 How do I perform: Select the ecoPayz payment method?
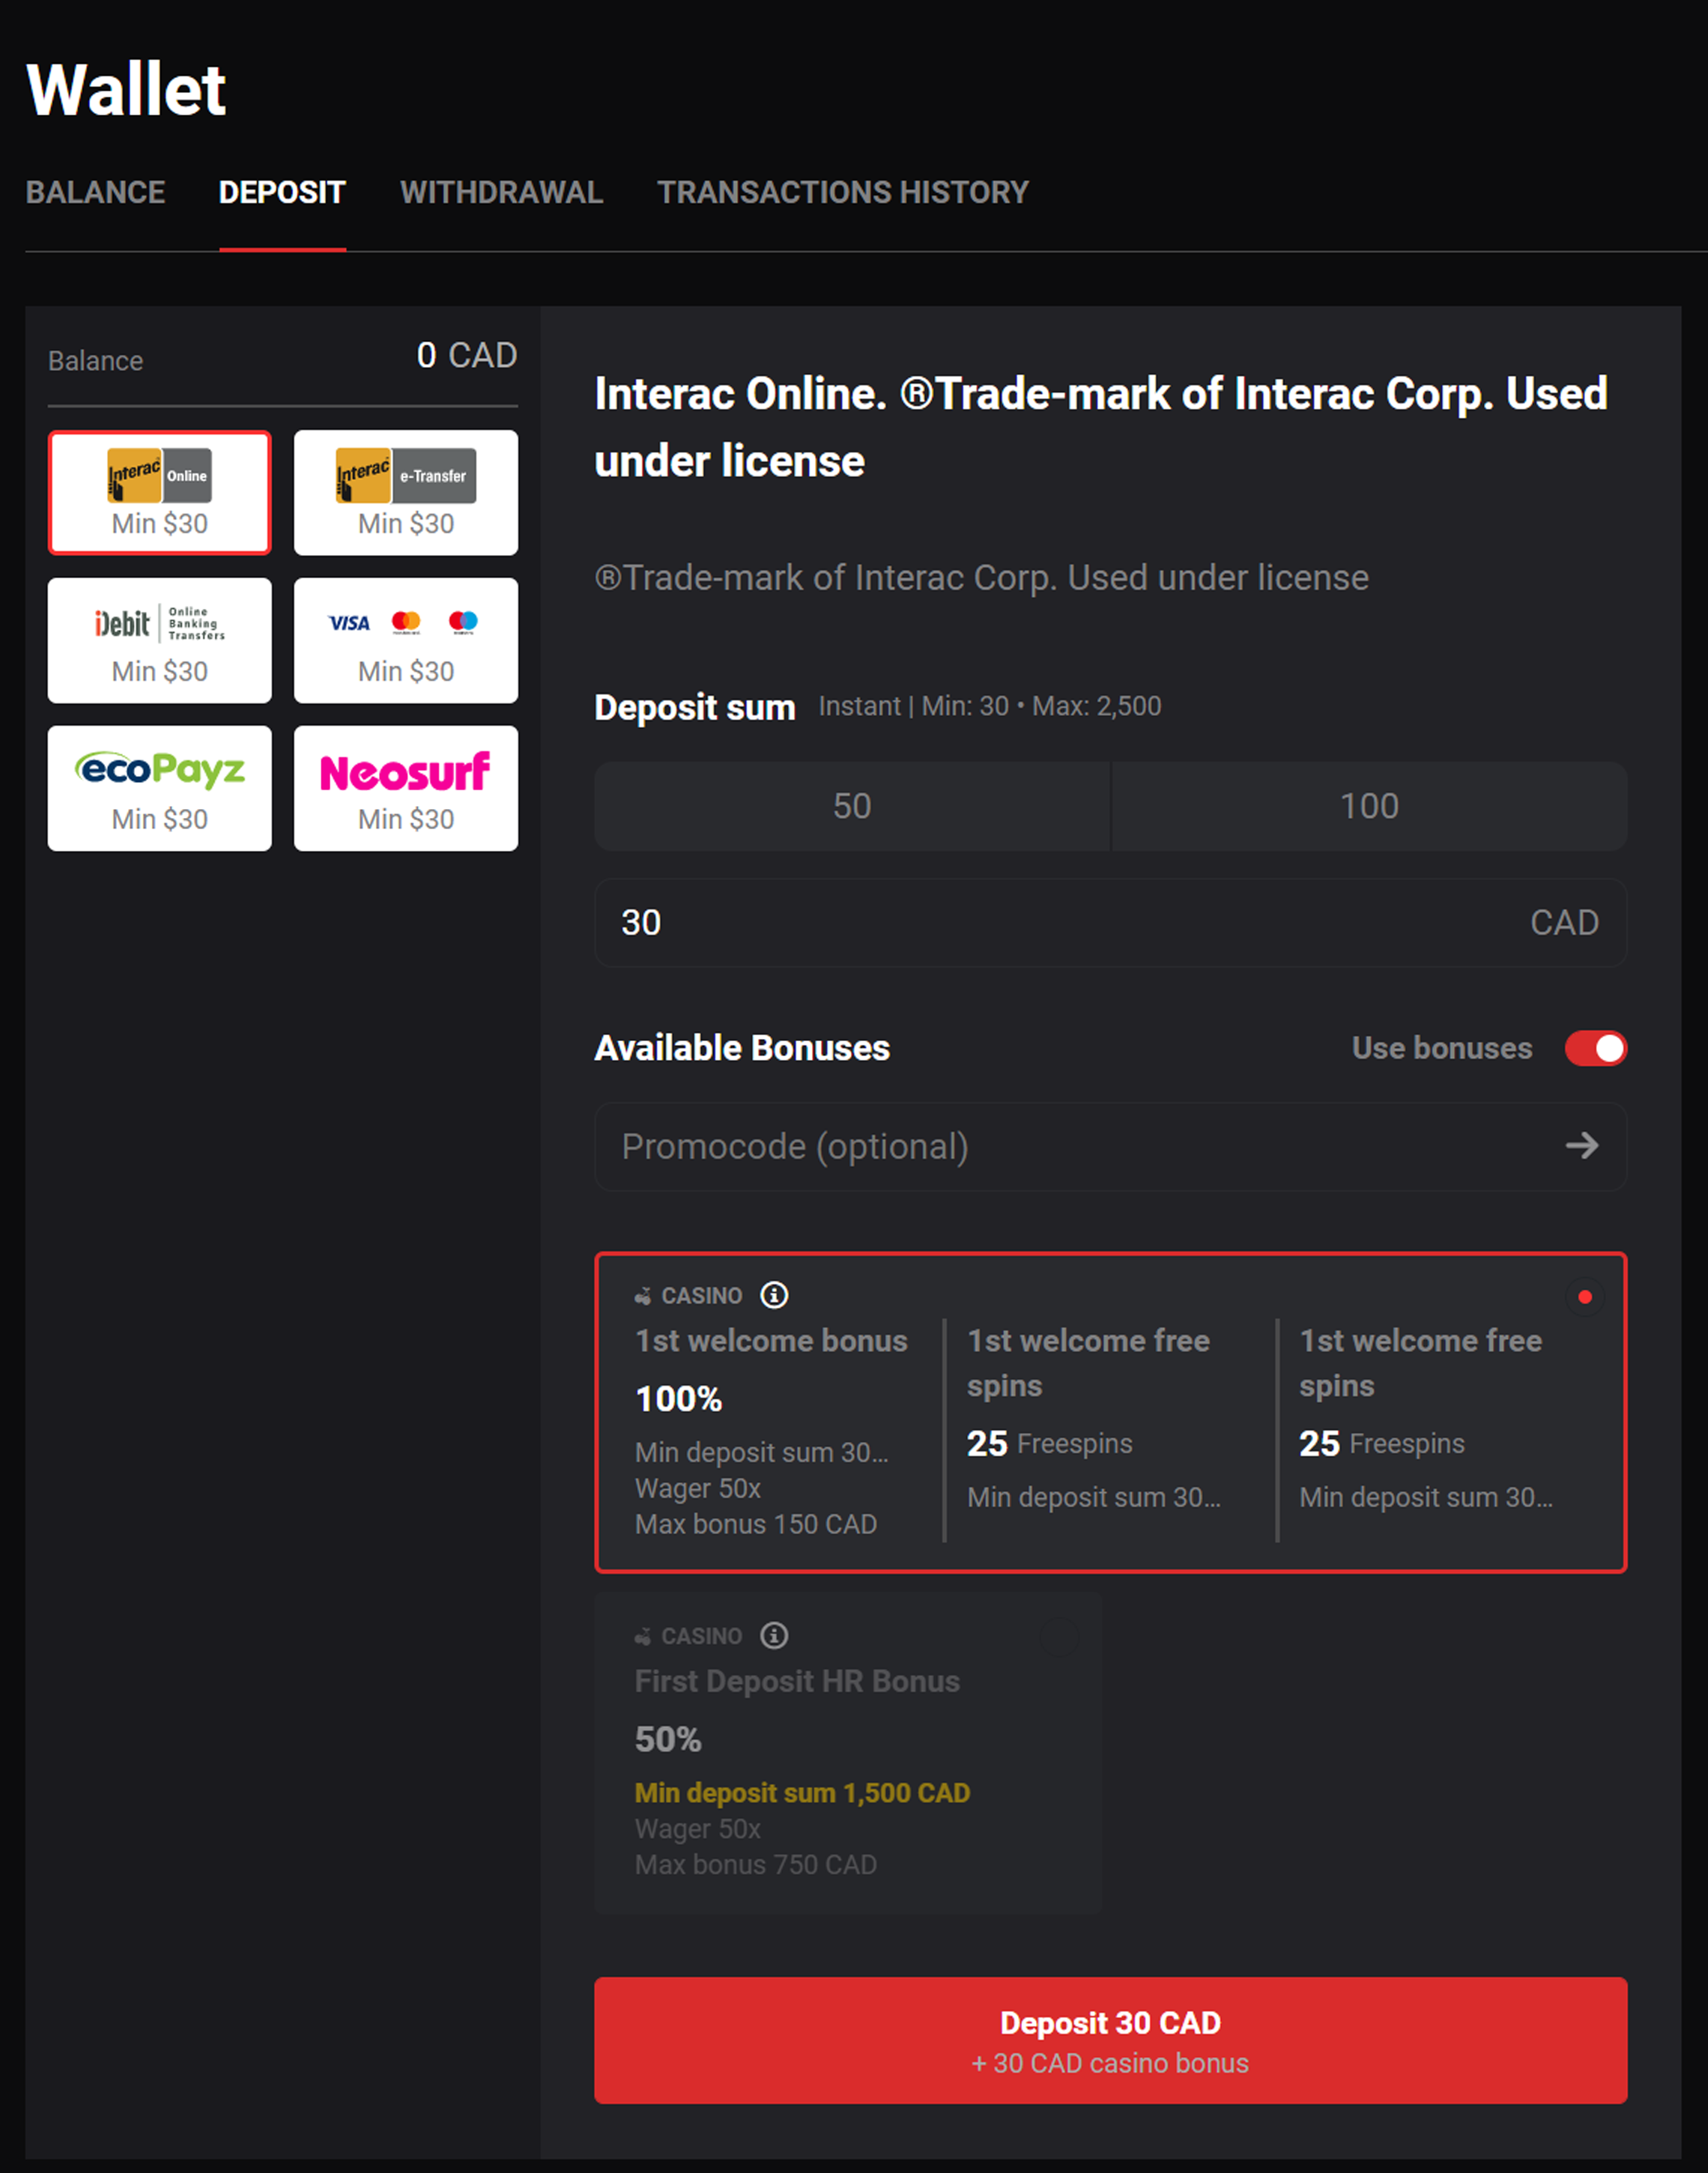160,789
